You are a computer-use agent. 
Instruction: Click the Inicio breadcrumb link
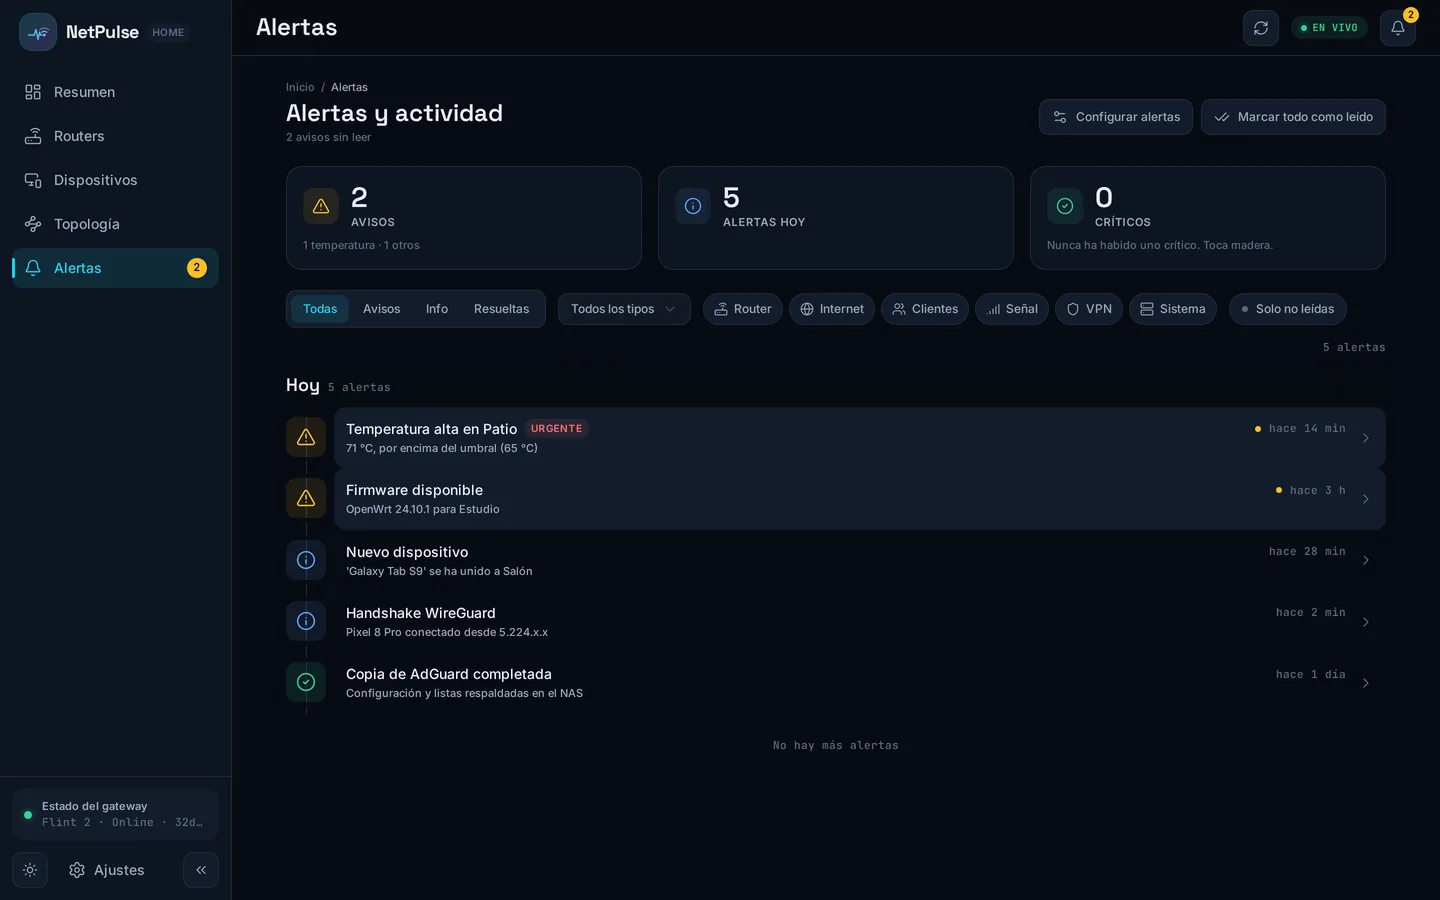[300, 87]
